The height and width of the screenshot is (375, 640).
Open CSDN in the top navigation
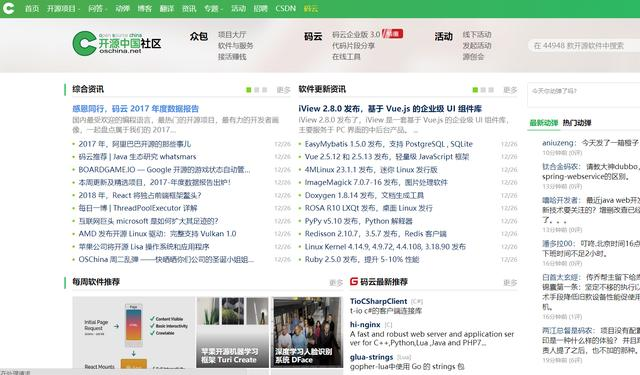(285, 8)
